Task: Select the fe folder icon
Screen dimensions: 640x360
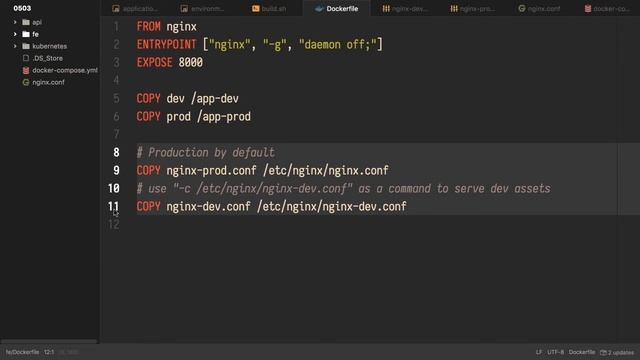Action: pyautogui.click(x=26, y=34)
